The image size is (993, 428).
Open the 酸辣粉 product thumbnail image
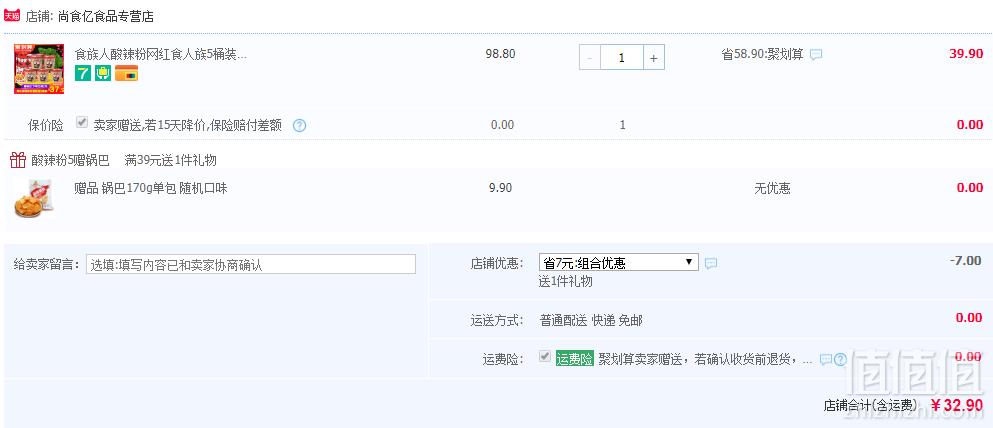pos(39,69)
